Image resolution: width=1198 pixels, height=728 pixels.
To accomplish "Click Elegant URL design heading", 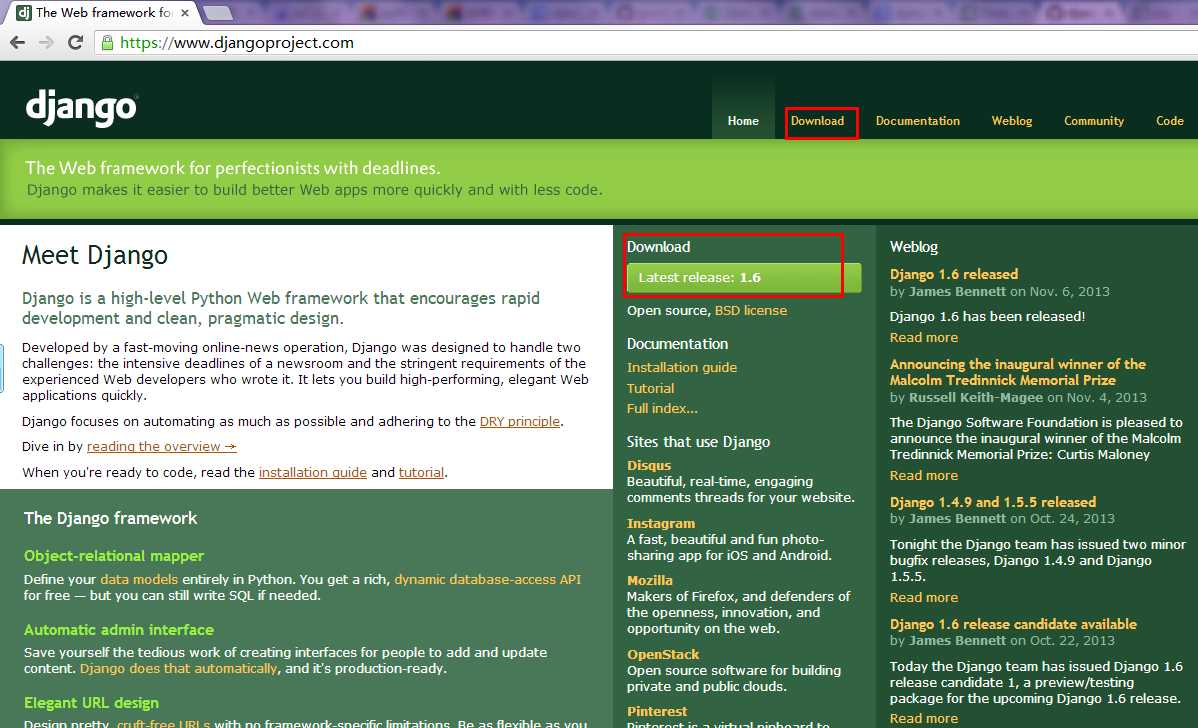I will (91, 703).
